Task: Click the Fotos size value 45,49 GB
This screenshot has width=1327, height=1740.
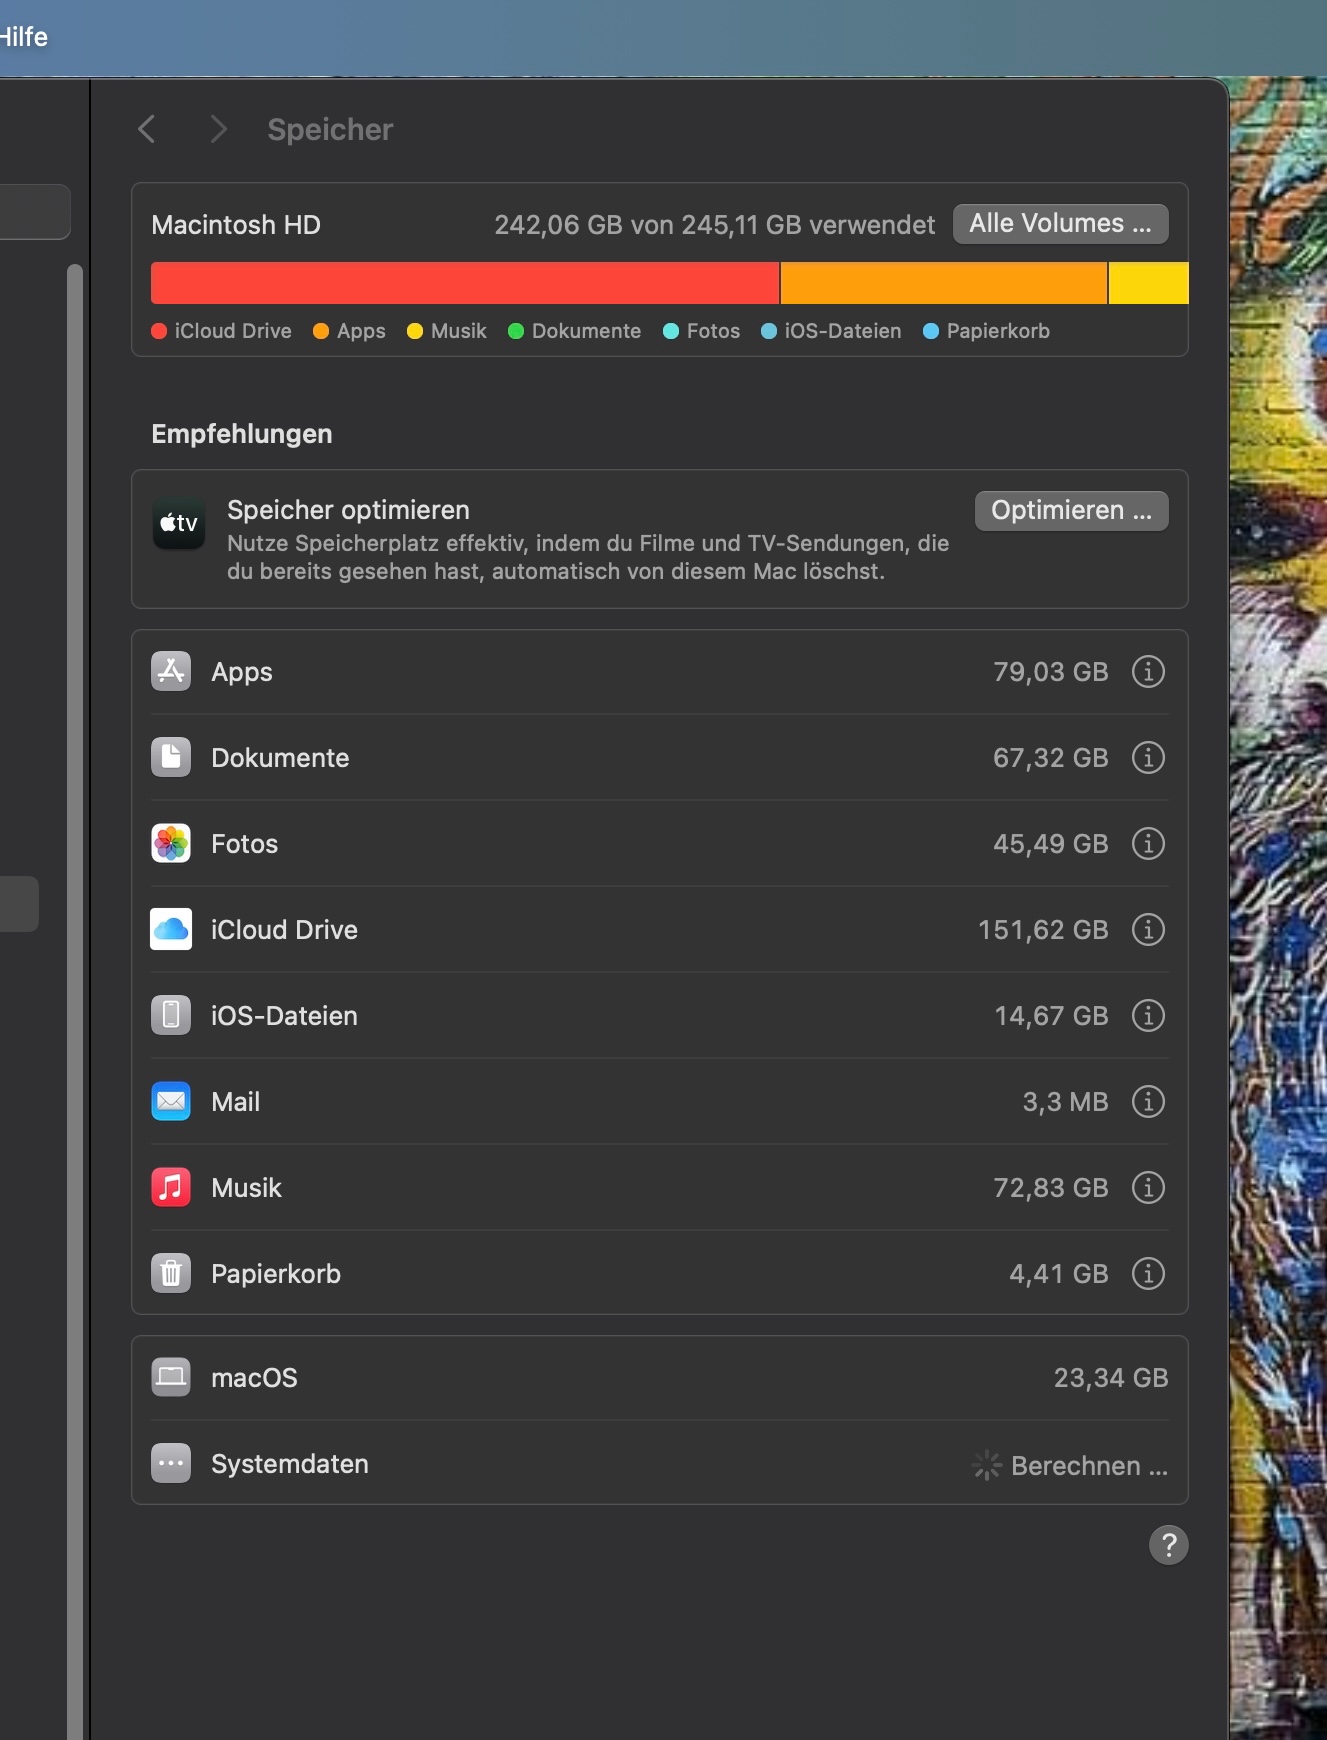Action: 1050,844
